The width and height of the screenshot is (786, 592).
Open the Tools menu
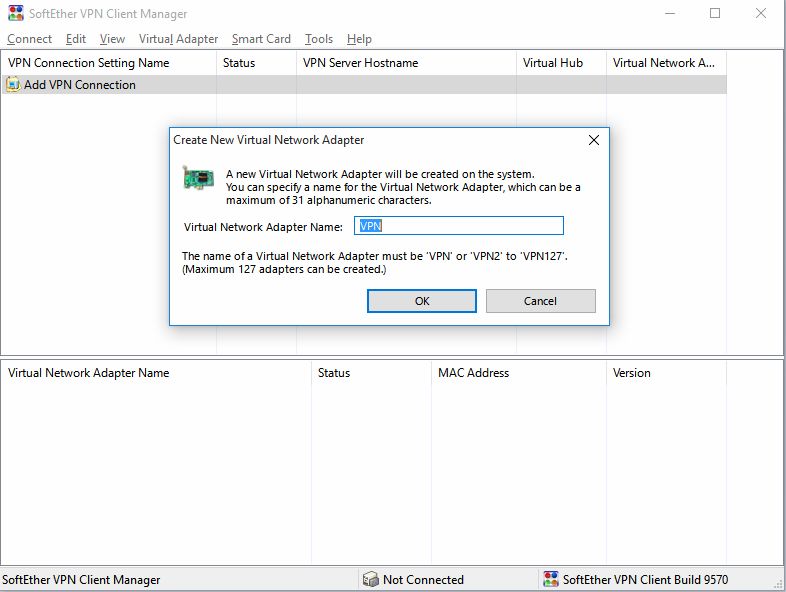point(319,39)
